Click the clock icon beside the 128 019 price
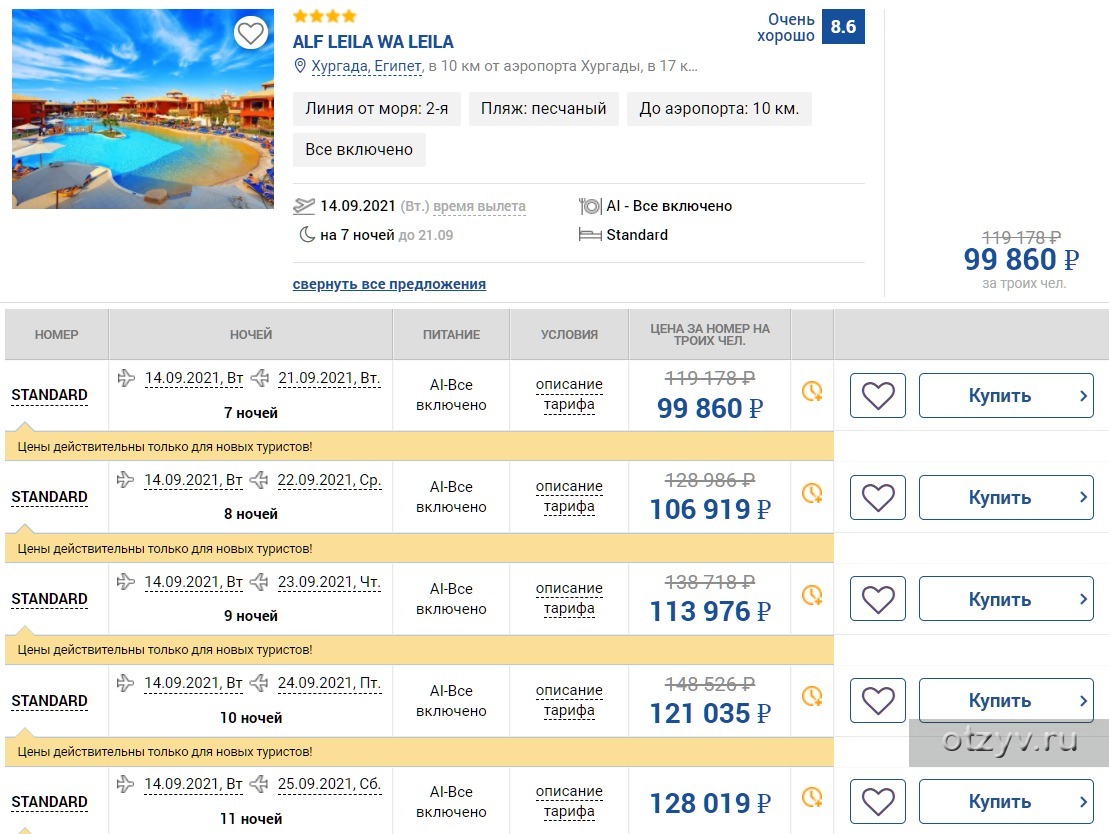Screen dimensions: 1109x834 click(x=812, y=798)
